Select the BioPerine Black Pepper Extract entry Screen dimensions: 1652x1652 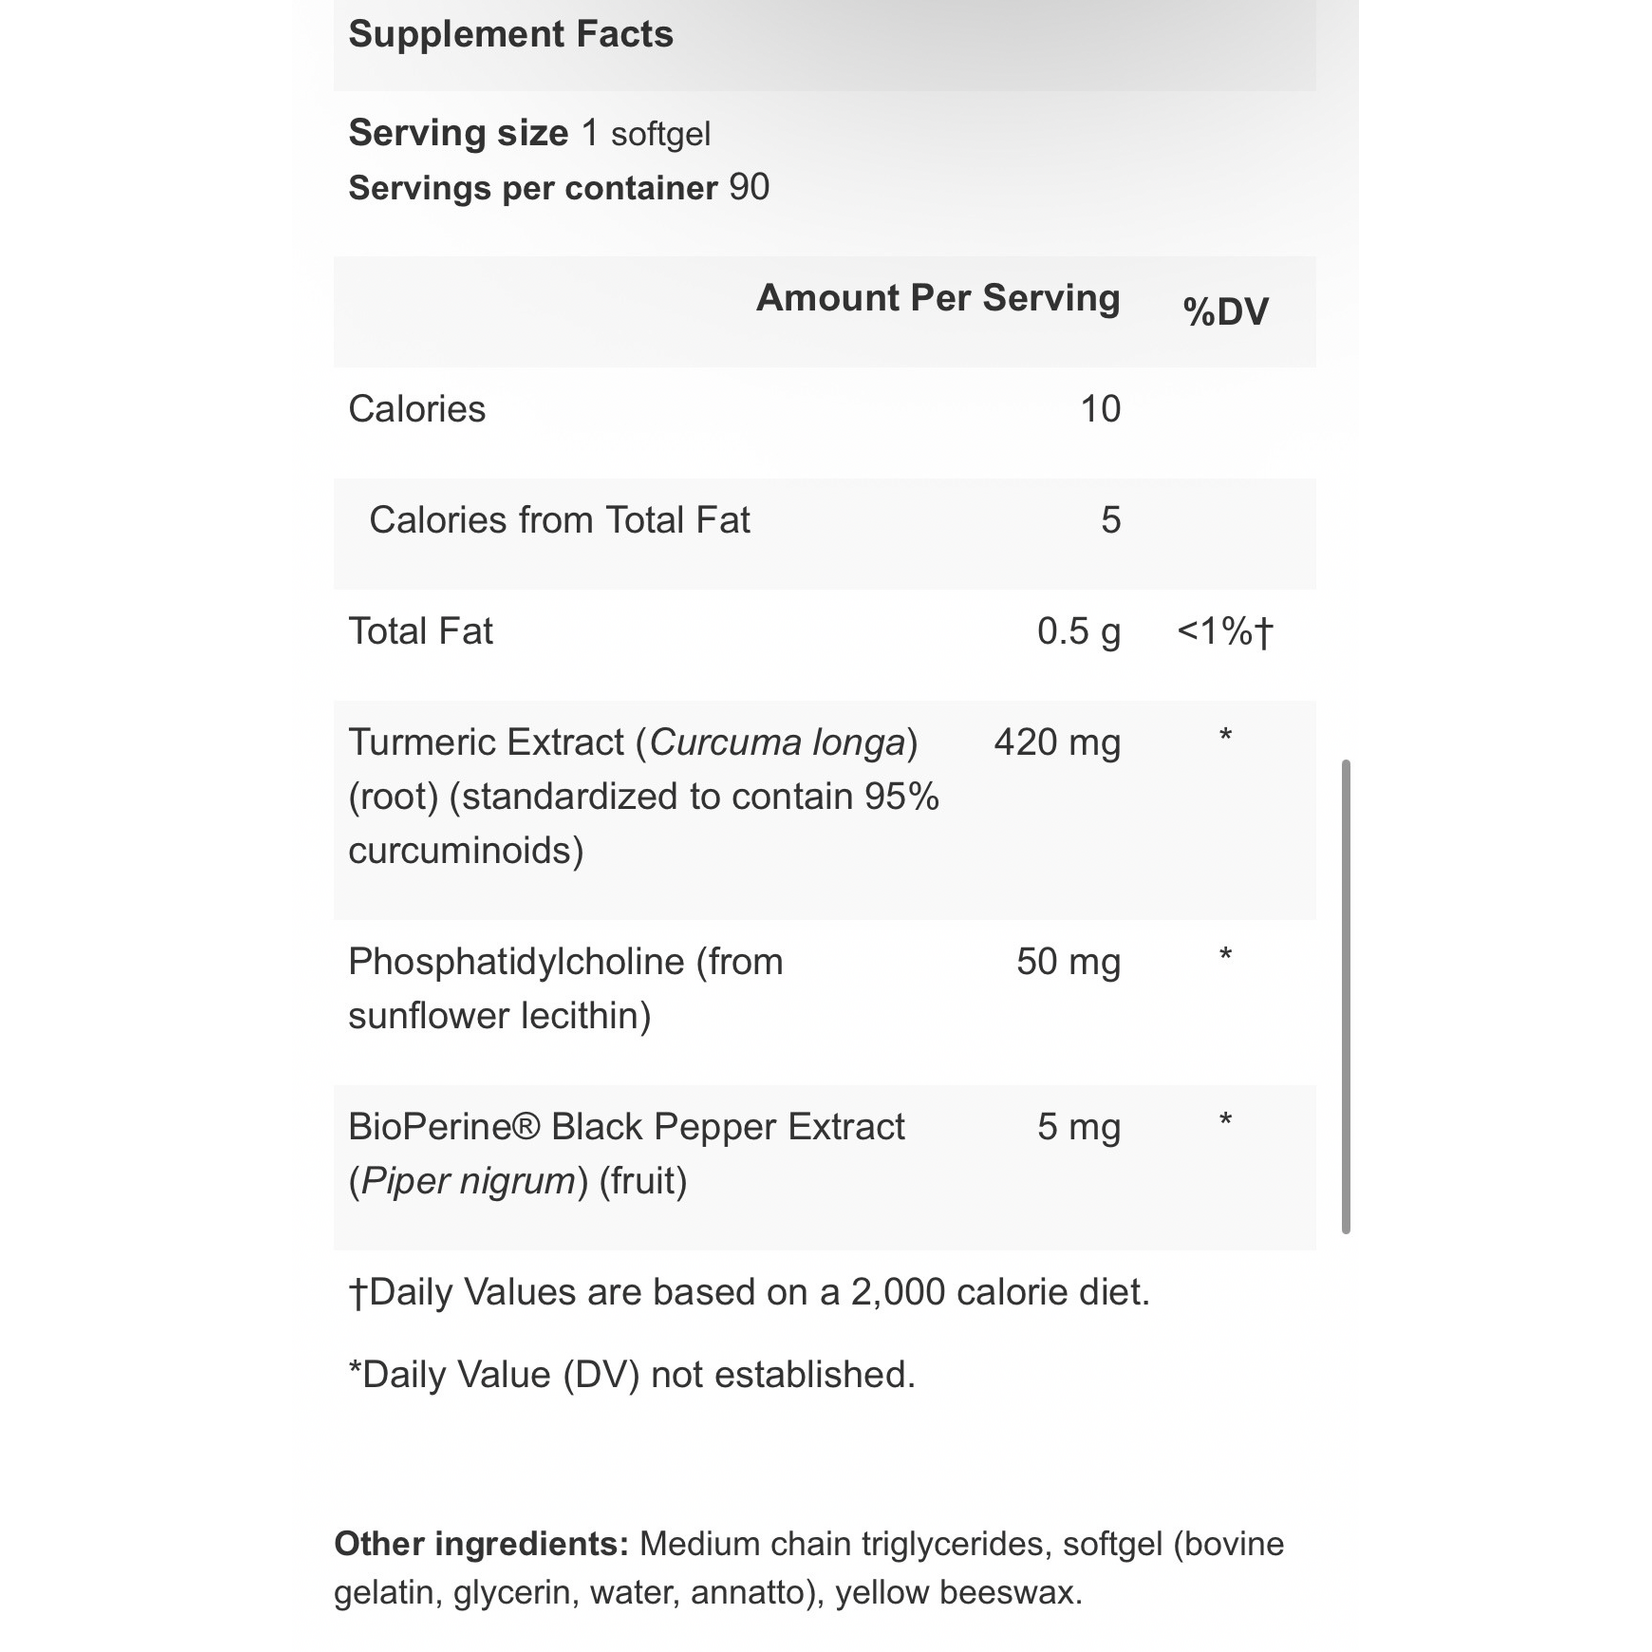pyautogui.click(x=626, y=1154)
